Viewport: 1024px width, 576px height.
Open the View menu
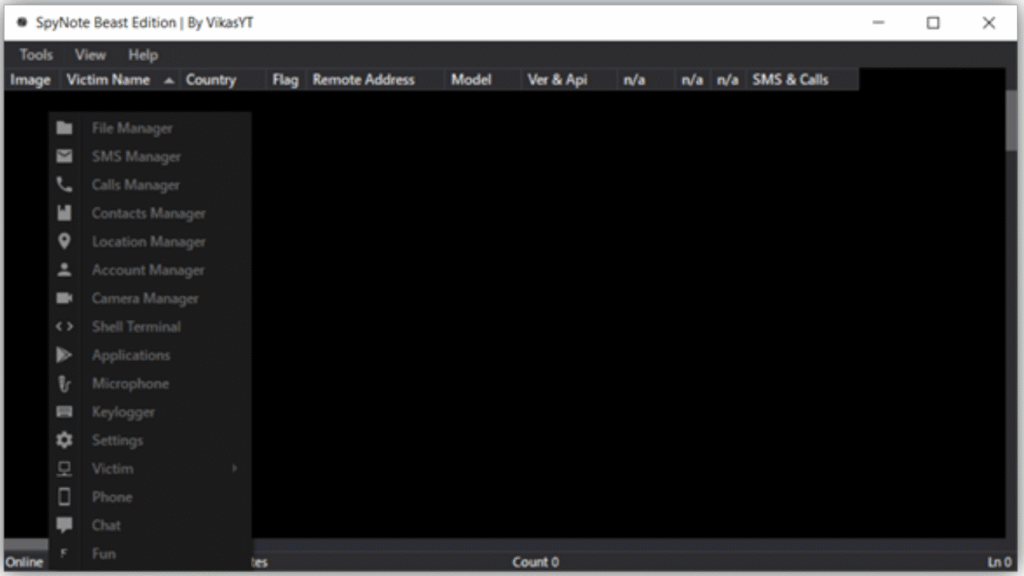(x=90, y=55)
